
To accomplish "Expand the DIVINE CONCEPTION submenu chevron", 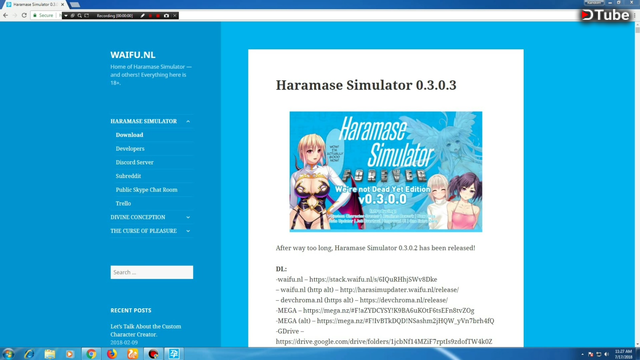I will coord(188,217).
